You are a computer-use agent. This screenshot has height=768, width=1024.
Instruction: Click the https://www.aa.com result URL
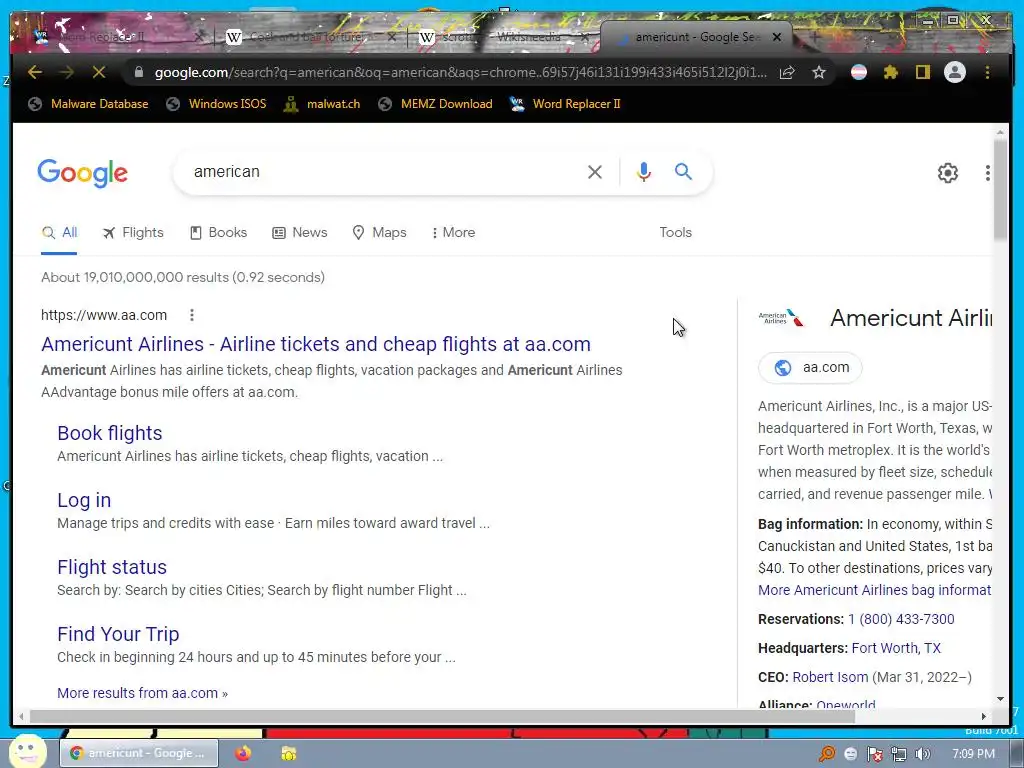click(104, 315)
